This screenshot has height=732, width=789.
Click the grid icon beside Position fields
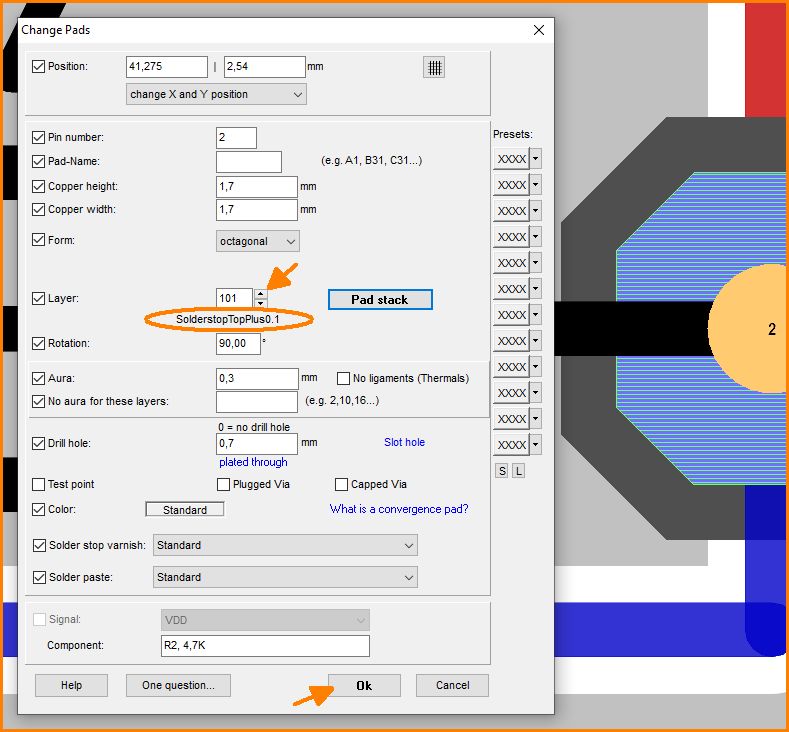434,67
